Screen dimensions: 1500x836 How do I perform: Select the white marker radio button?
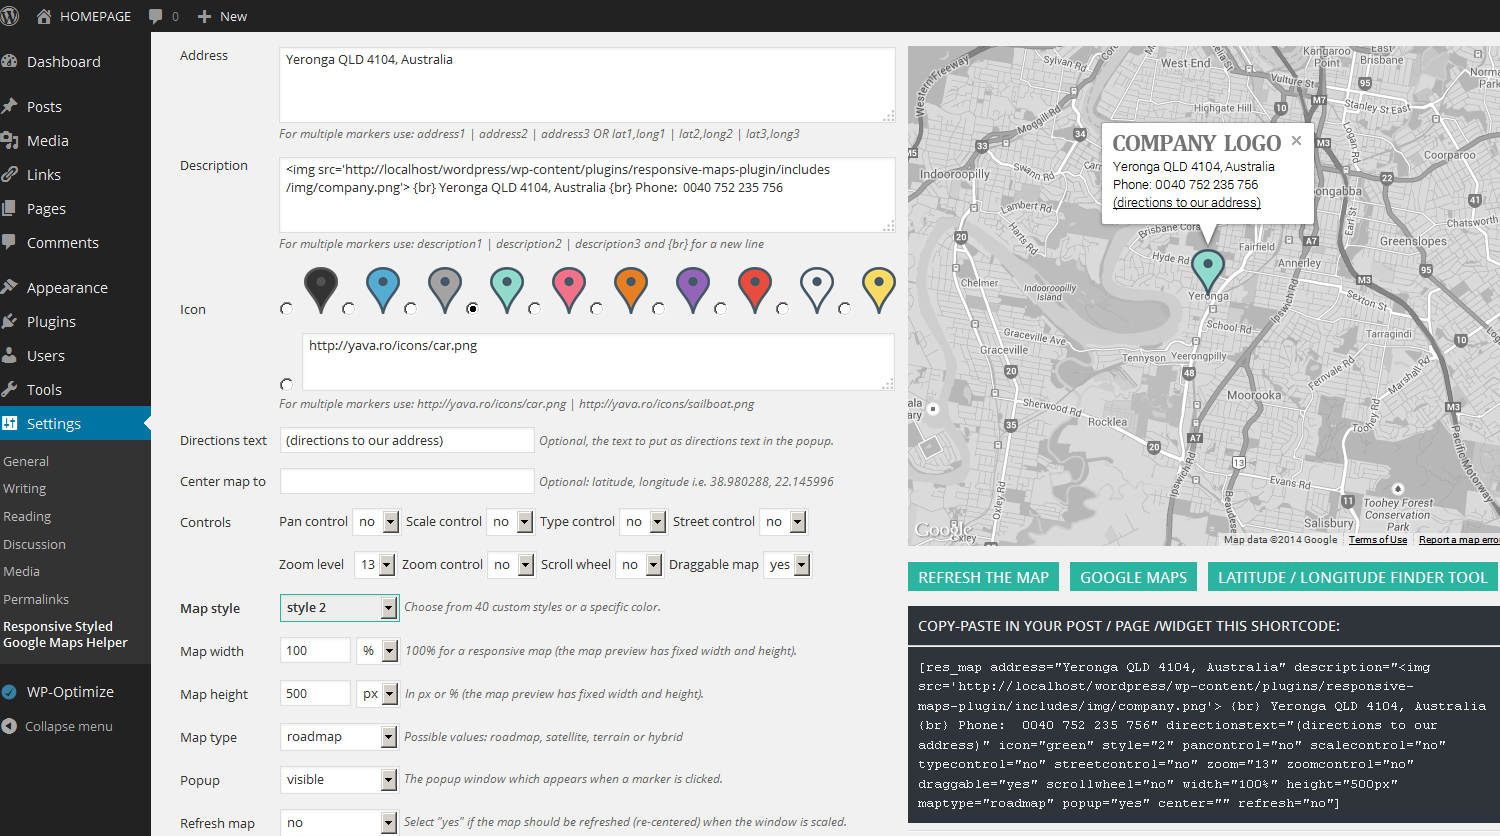[783, 309]
